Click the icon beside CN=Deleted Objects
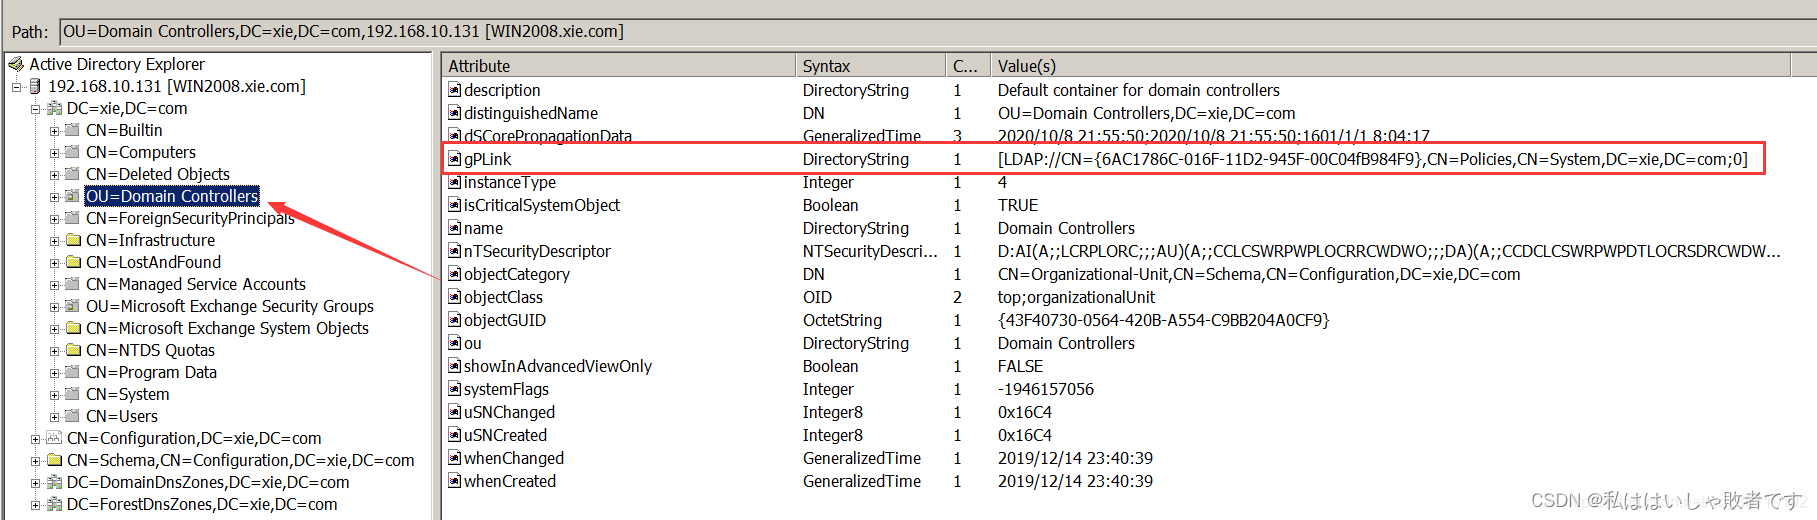The width and height of the screenshot is (1817, 520). (73, 174)
